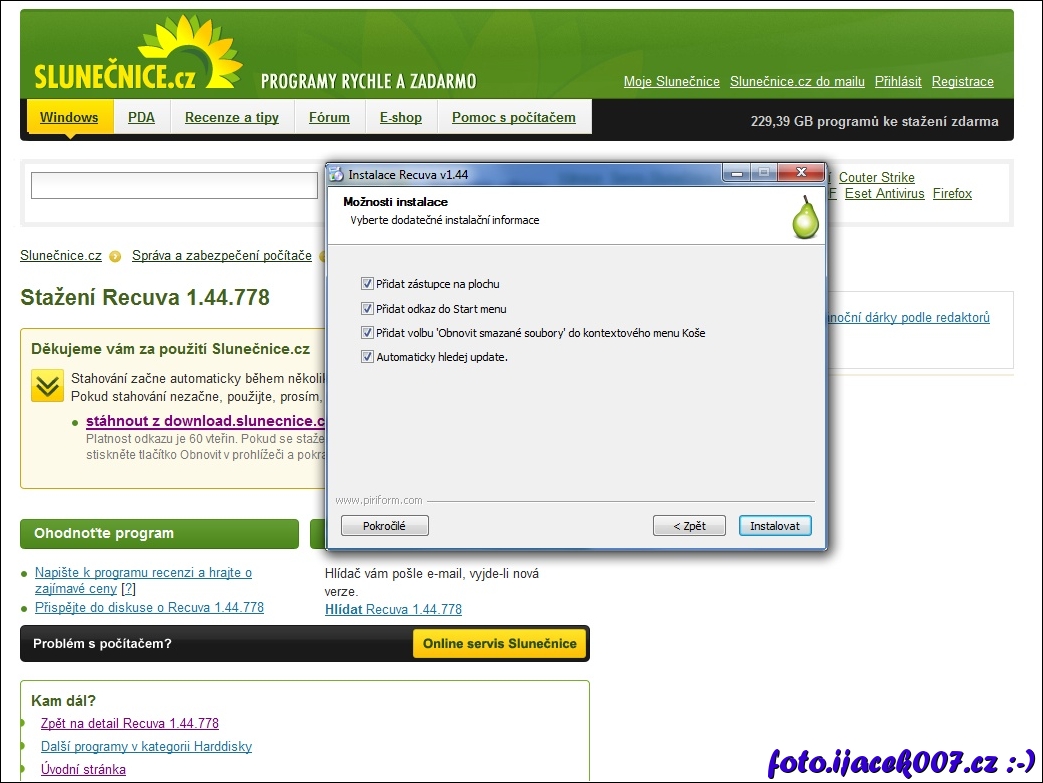Minimize the Recuva installer window
Viewport: 1043px width, 783px height.
[x=739, y=173]
